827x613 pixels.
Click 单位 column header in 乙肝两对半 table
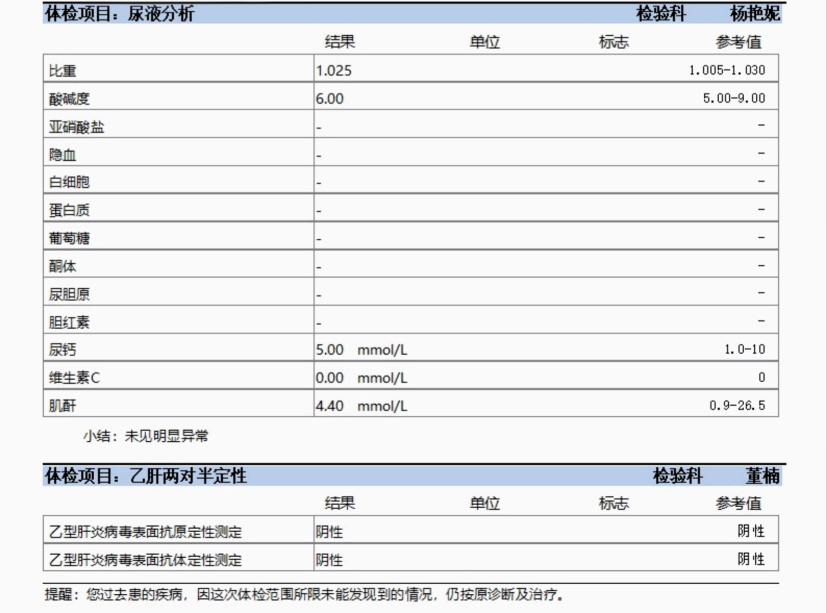pyautogui.click(x=485, y=503)
